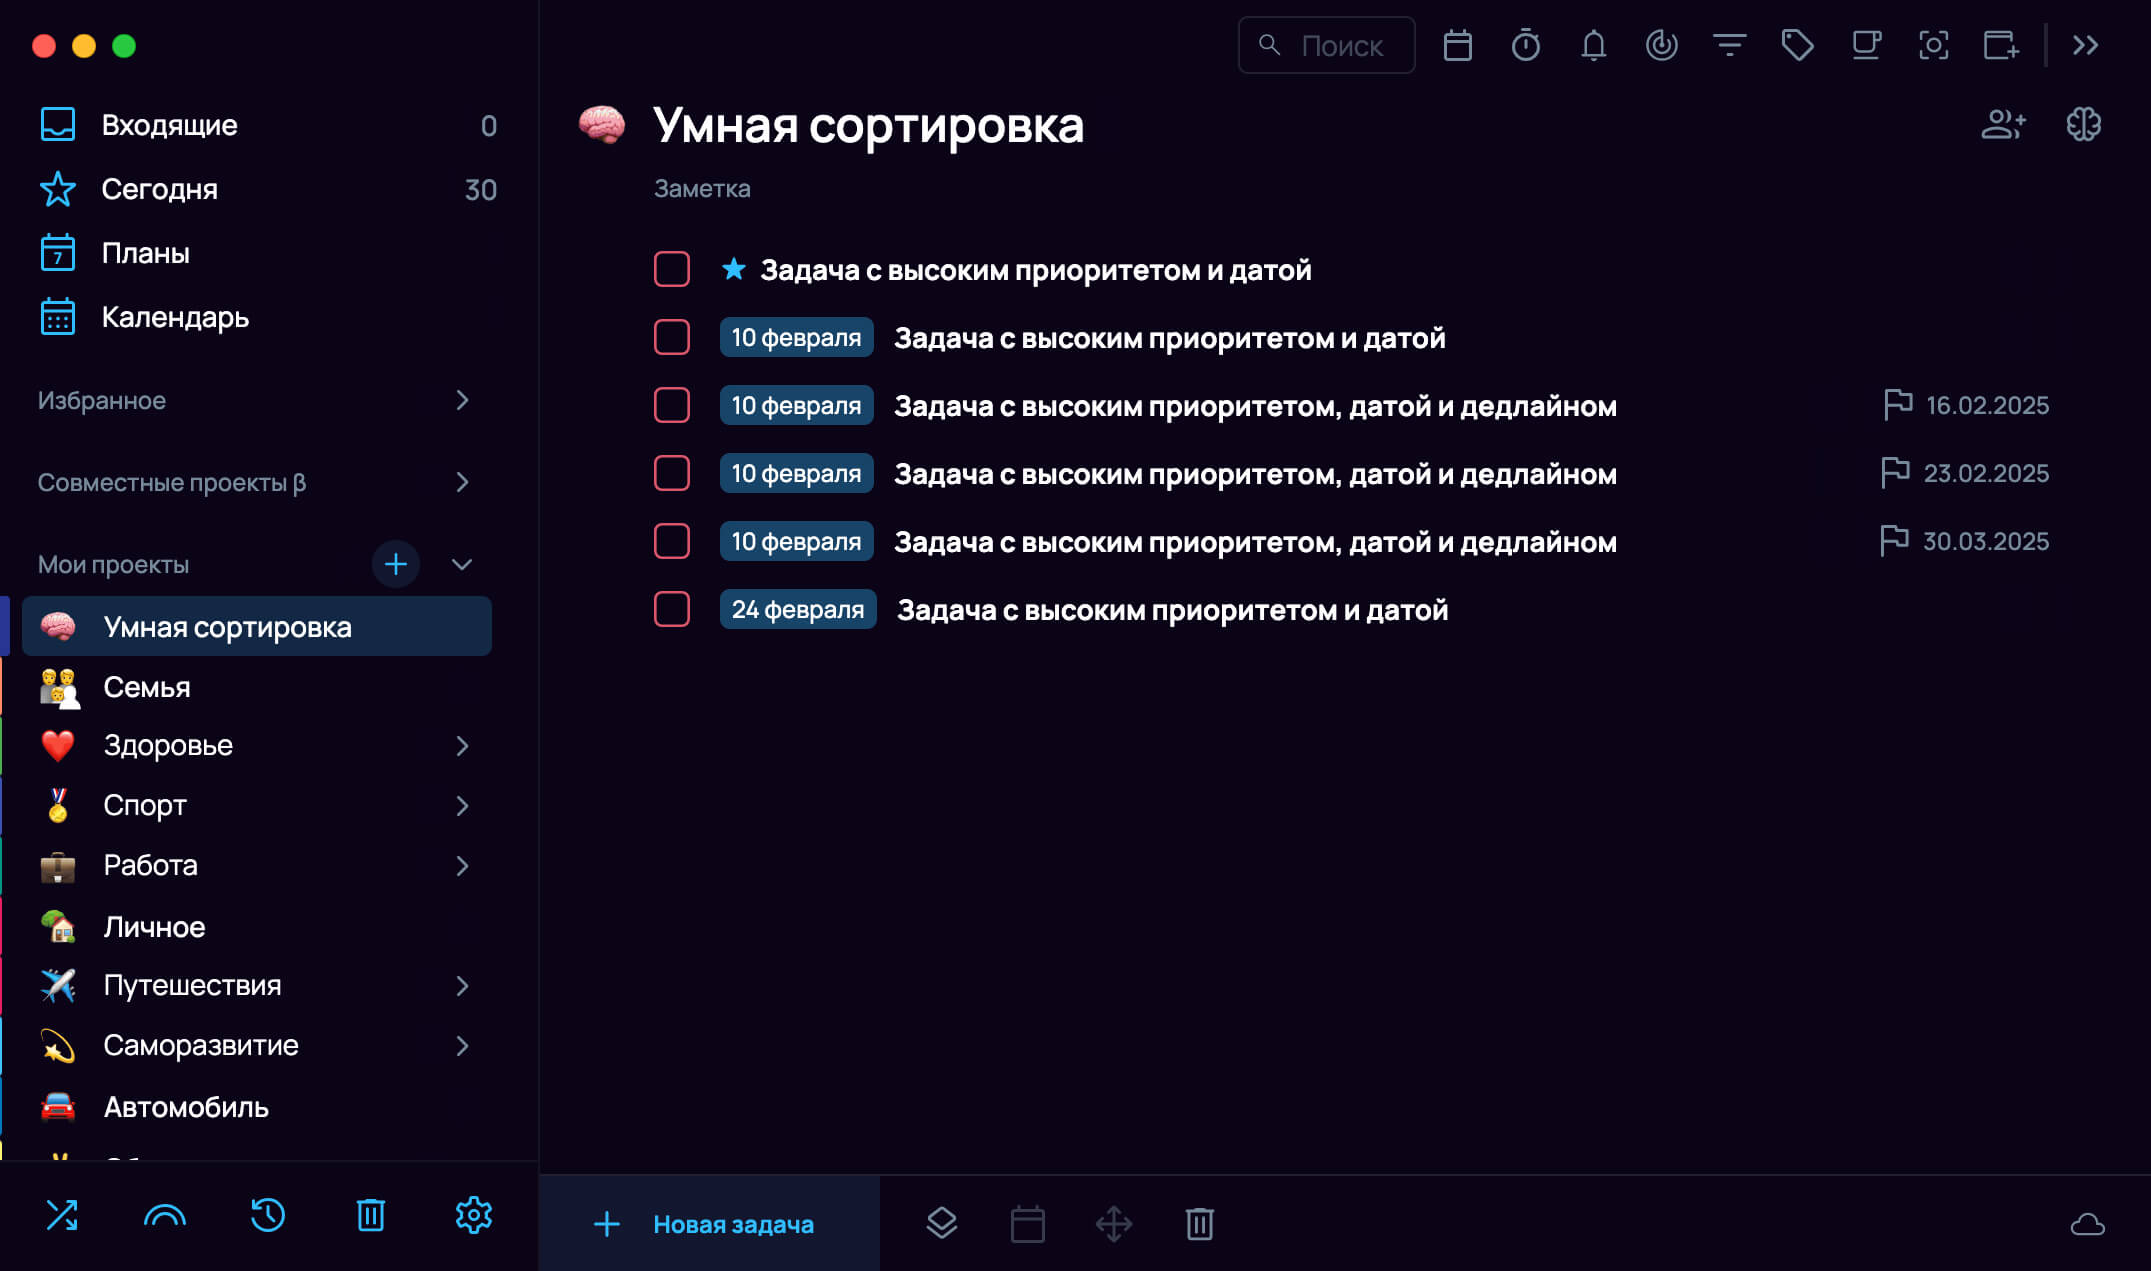
Task: Check the task with deadline 16.02.2025
Action: (x=672, y=405)
